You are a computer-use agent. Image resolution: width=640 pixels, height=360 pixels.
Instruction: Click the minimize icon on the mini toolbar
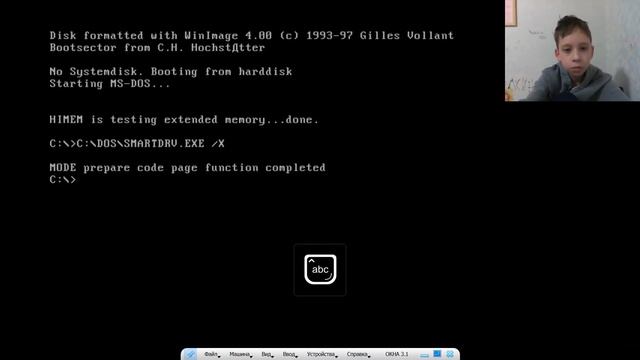[x=424, y=355]
